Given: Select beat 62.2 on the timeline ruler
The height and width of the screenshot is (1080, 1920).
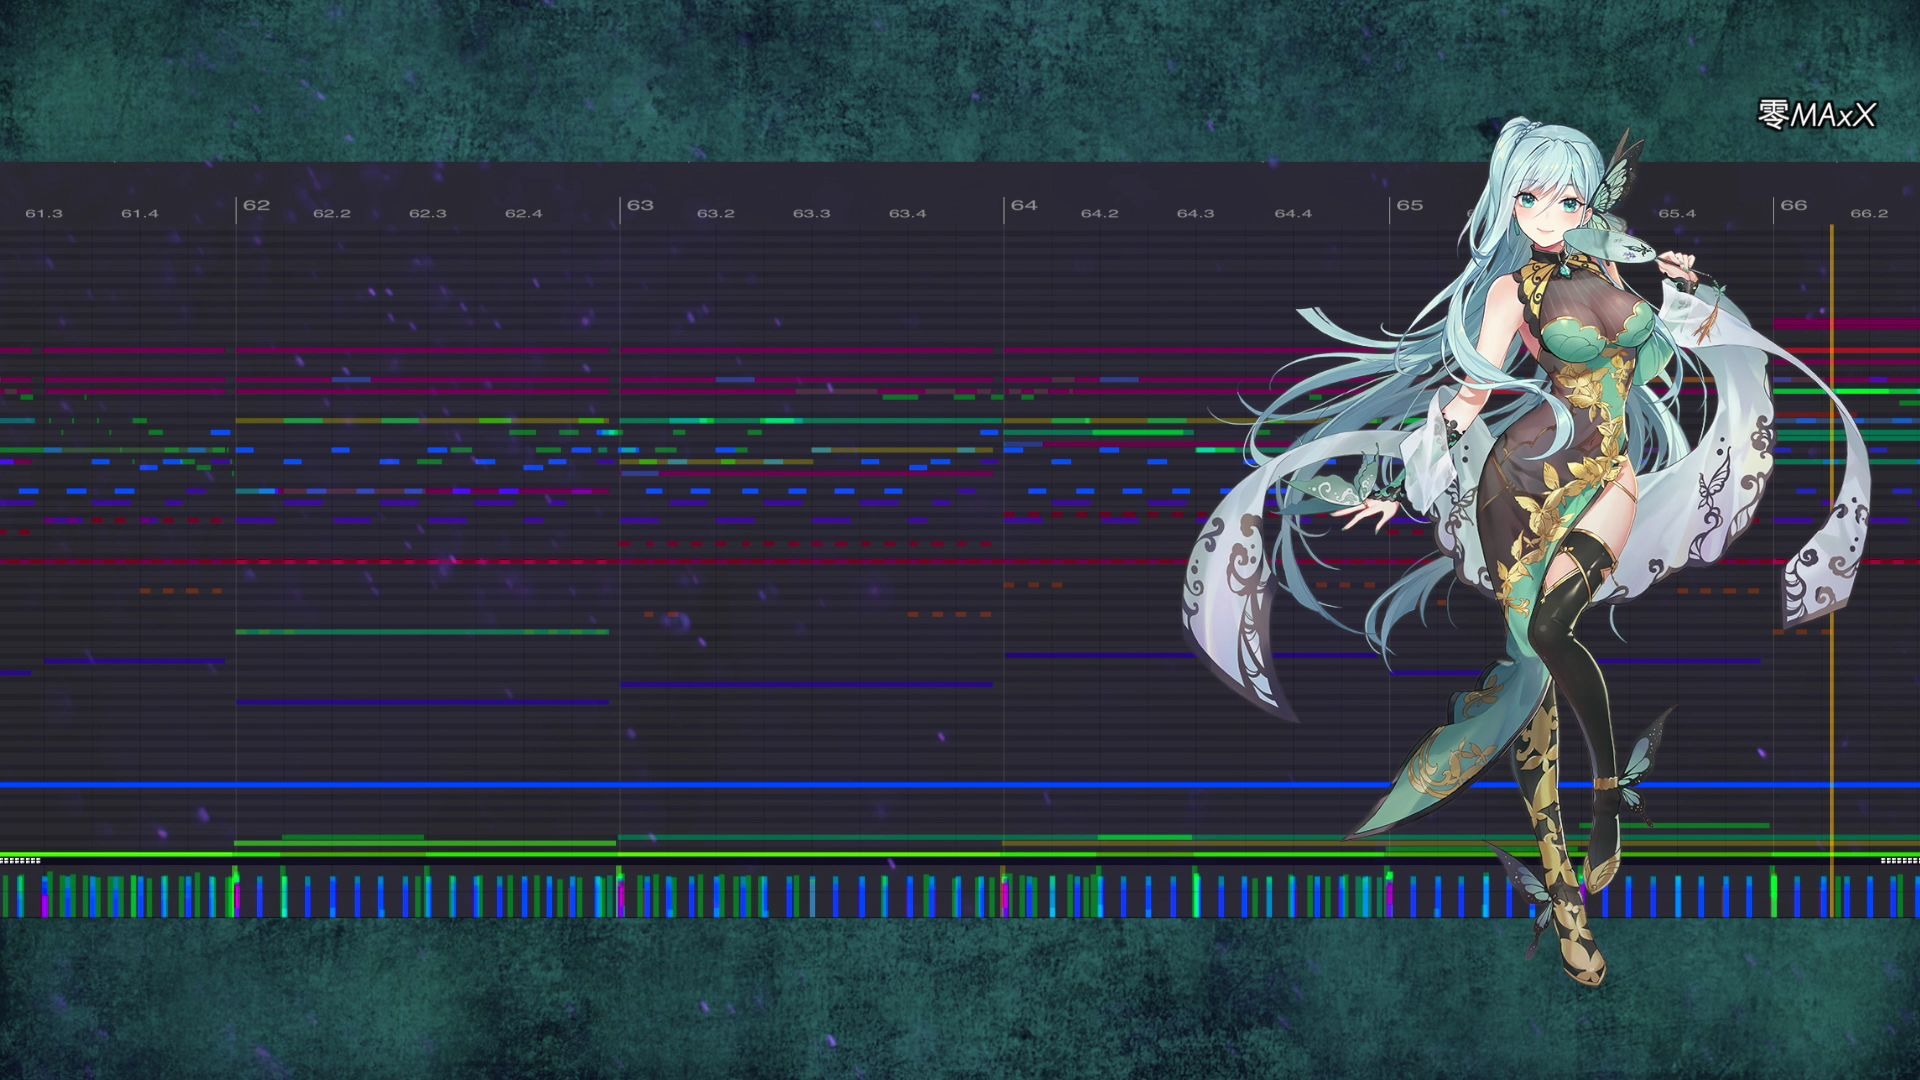Looking at the screenshot, I should (x=332, y=214).
